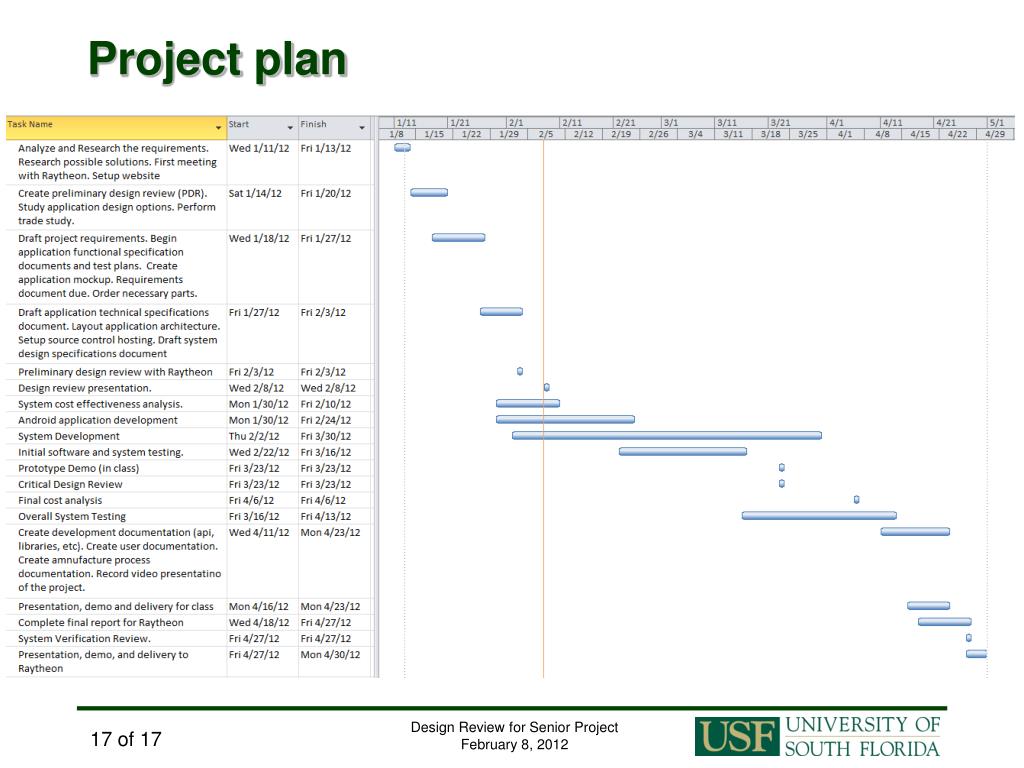Screen dimensions: 1024x768
Task: Click the 2/5 week label in timescale
Action: 546,134
